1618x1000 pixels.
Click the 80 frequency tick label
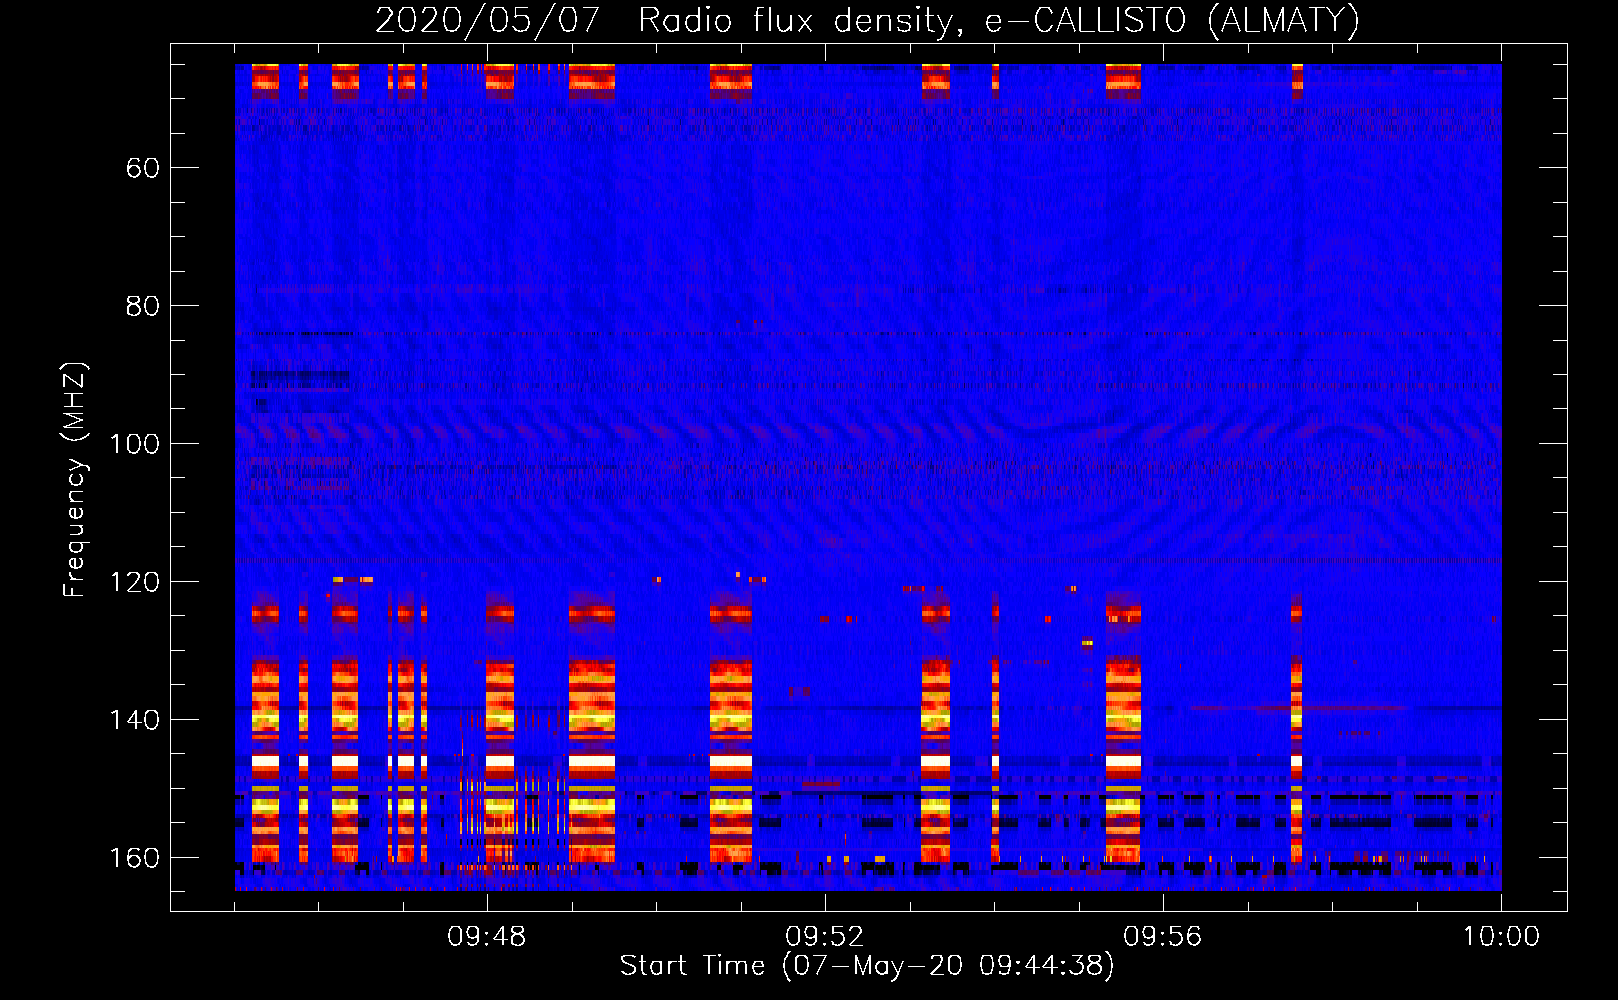point(143,306)
